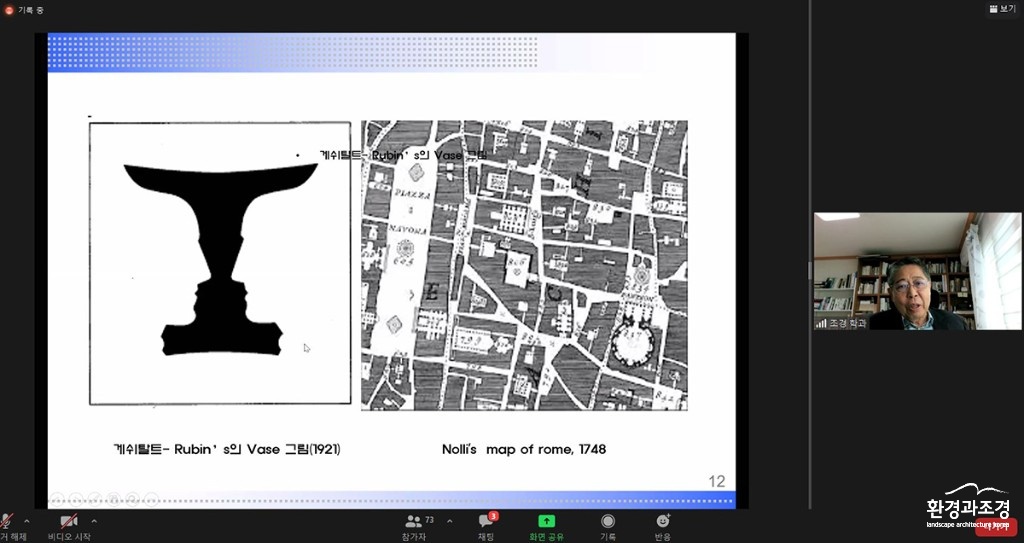The width and height of the screenshot is (1024, 543).
Task: Click the 조경 학과 participant name label
Action: [848, 323]
